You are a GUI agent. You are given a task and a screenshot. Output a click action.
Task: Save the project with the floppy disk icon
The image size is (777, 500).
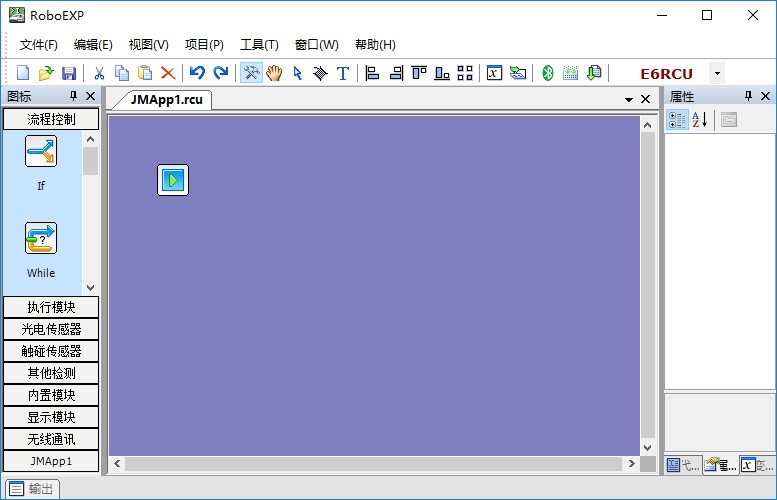pyautogui.click(x=69, y=73)
